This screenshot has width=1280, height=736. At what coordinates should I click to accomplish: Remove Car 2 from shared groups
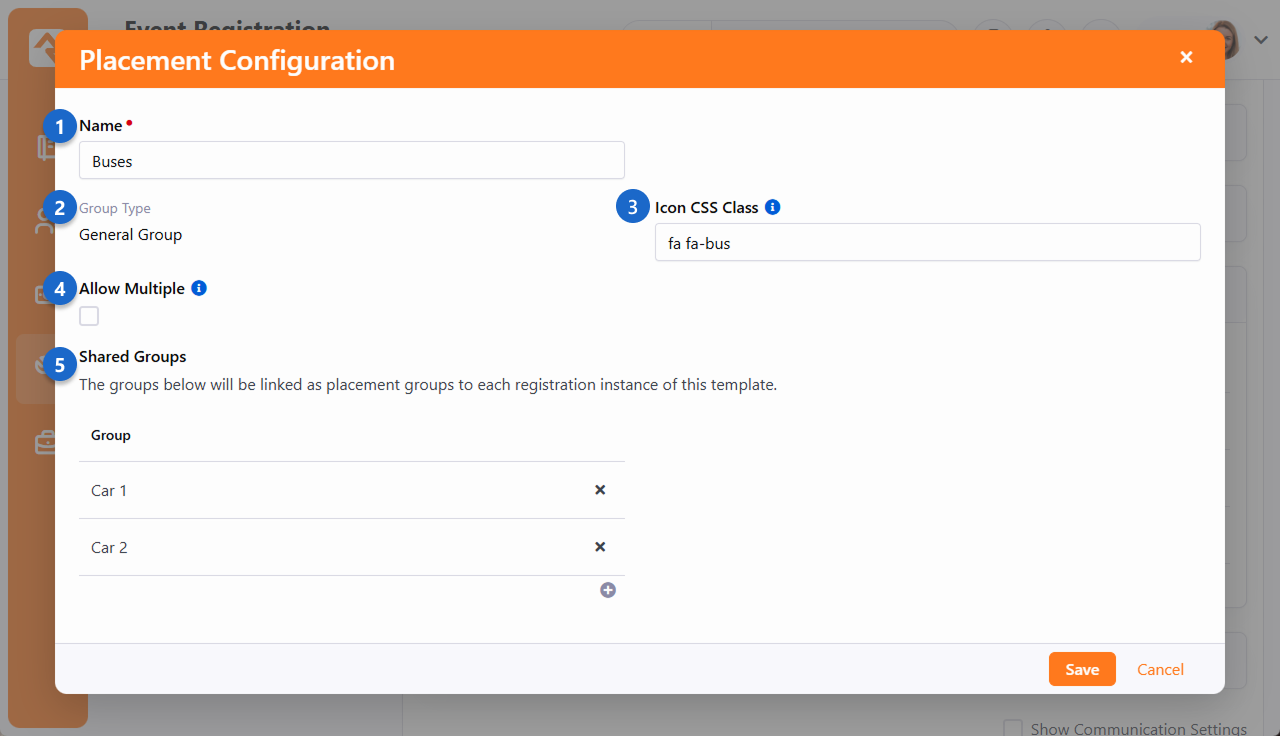[x=600, y=547]
